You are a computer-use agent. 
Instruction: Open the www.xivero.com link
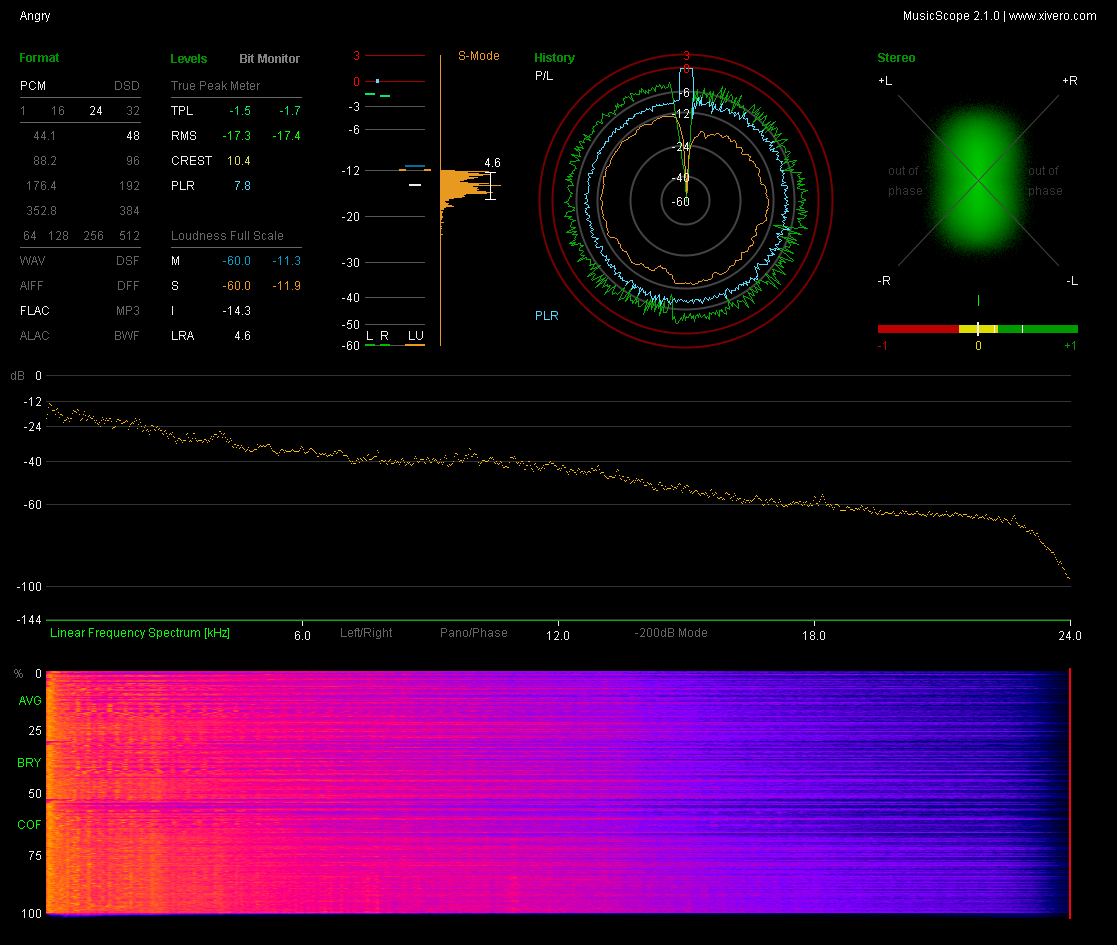[1052, 16]
